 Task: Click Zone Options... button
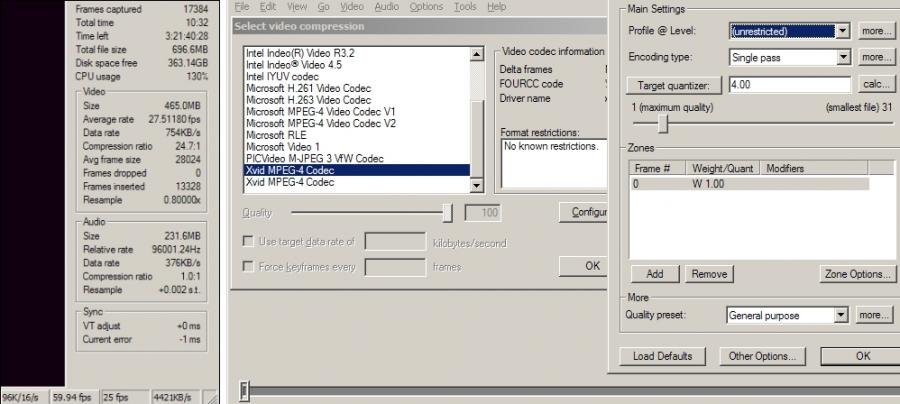point(857,274)
